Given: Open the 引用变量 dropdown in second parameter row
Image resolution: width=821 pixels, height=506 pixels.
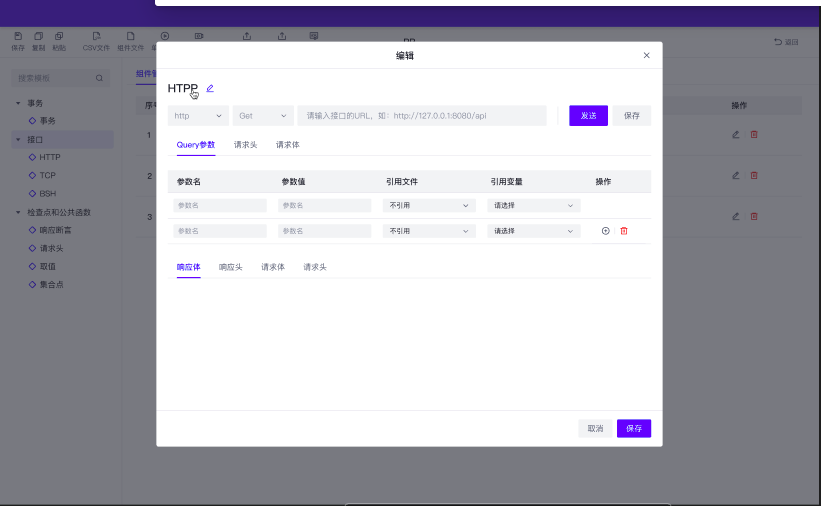Looking at the screenshot, I should (533, 231).
